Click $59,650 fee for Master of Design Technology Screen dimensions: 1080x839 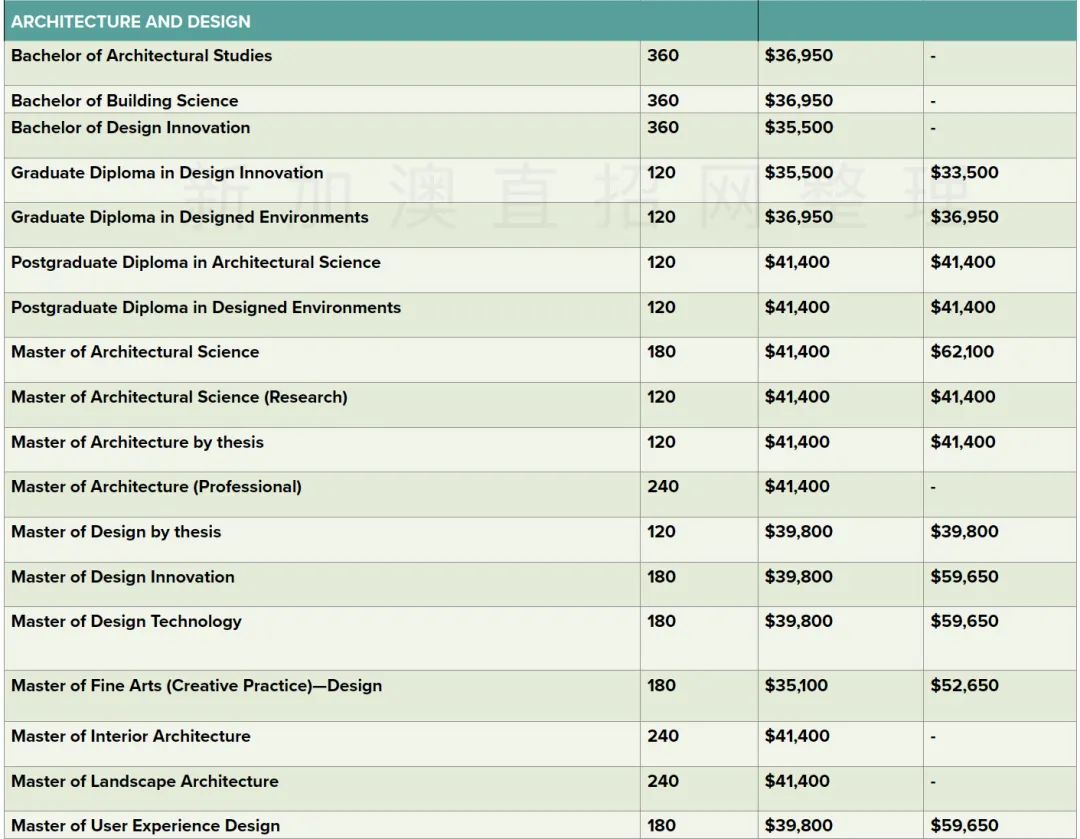(x=964, y=621)
